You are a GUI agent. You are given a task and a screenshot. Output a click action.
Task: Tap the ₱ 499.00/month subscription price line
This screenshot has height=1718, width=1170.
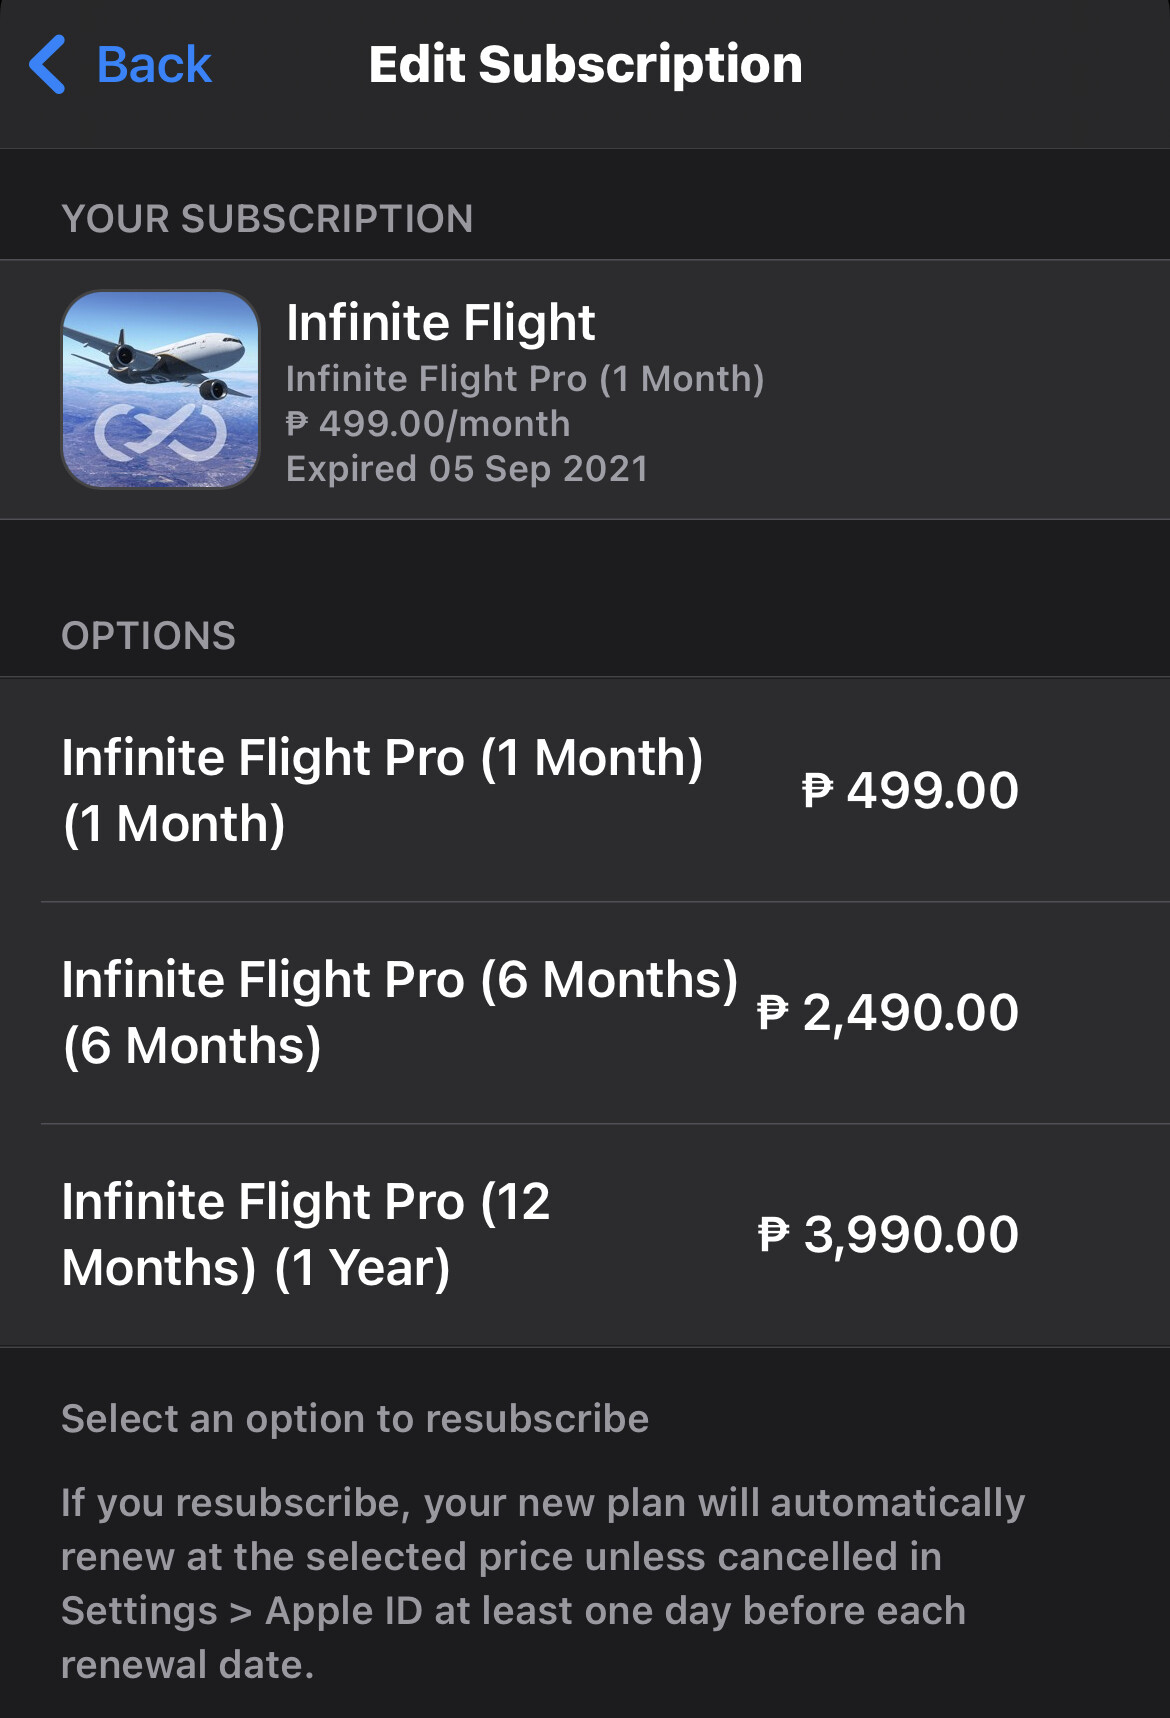pos(428,424)
